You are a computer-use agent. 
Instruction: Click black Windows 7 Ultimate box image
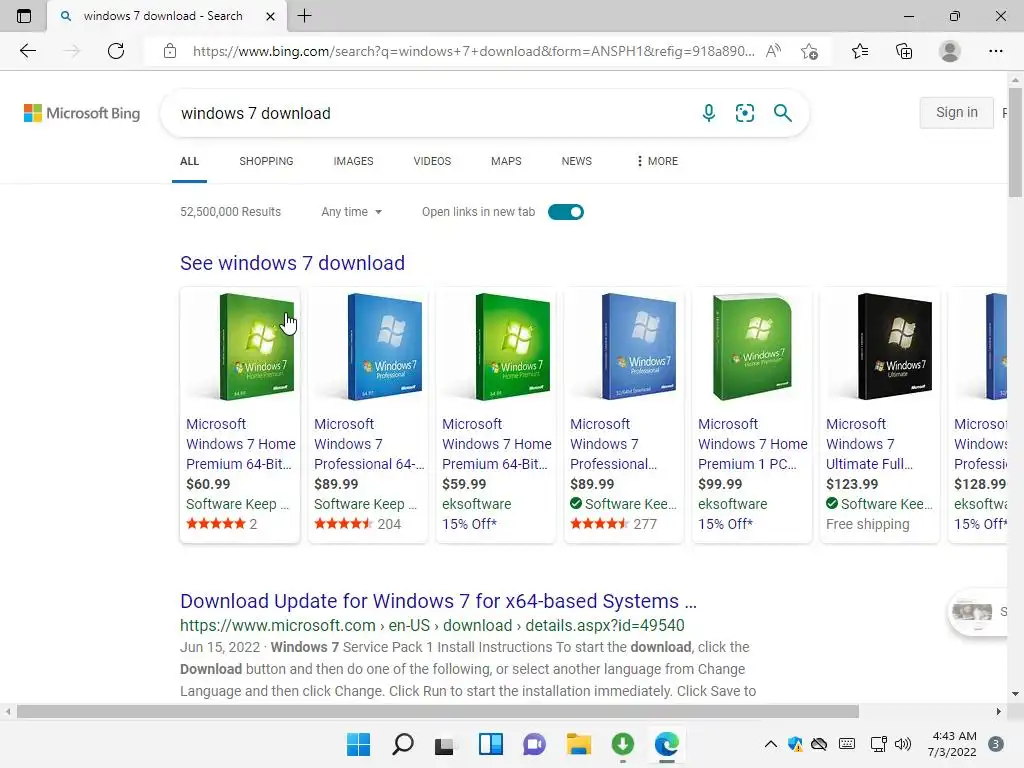point(893,347)
